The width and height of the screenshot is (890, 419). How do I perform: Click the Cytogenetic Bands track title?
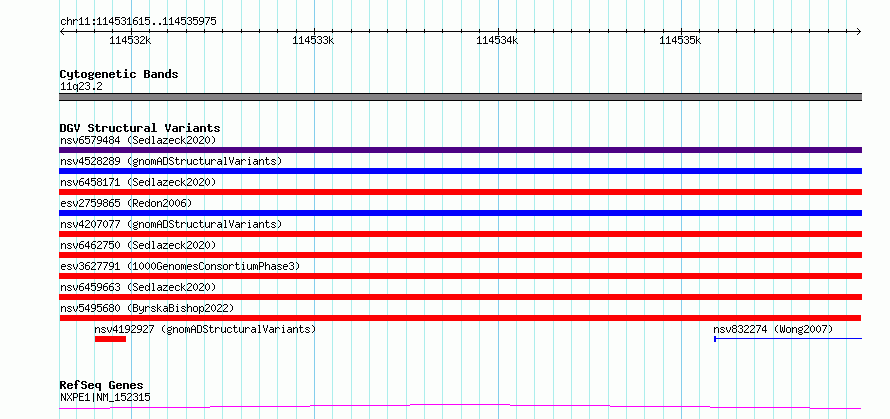pos(119,74)
